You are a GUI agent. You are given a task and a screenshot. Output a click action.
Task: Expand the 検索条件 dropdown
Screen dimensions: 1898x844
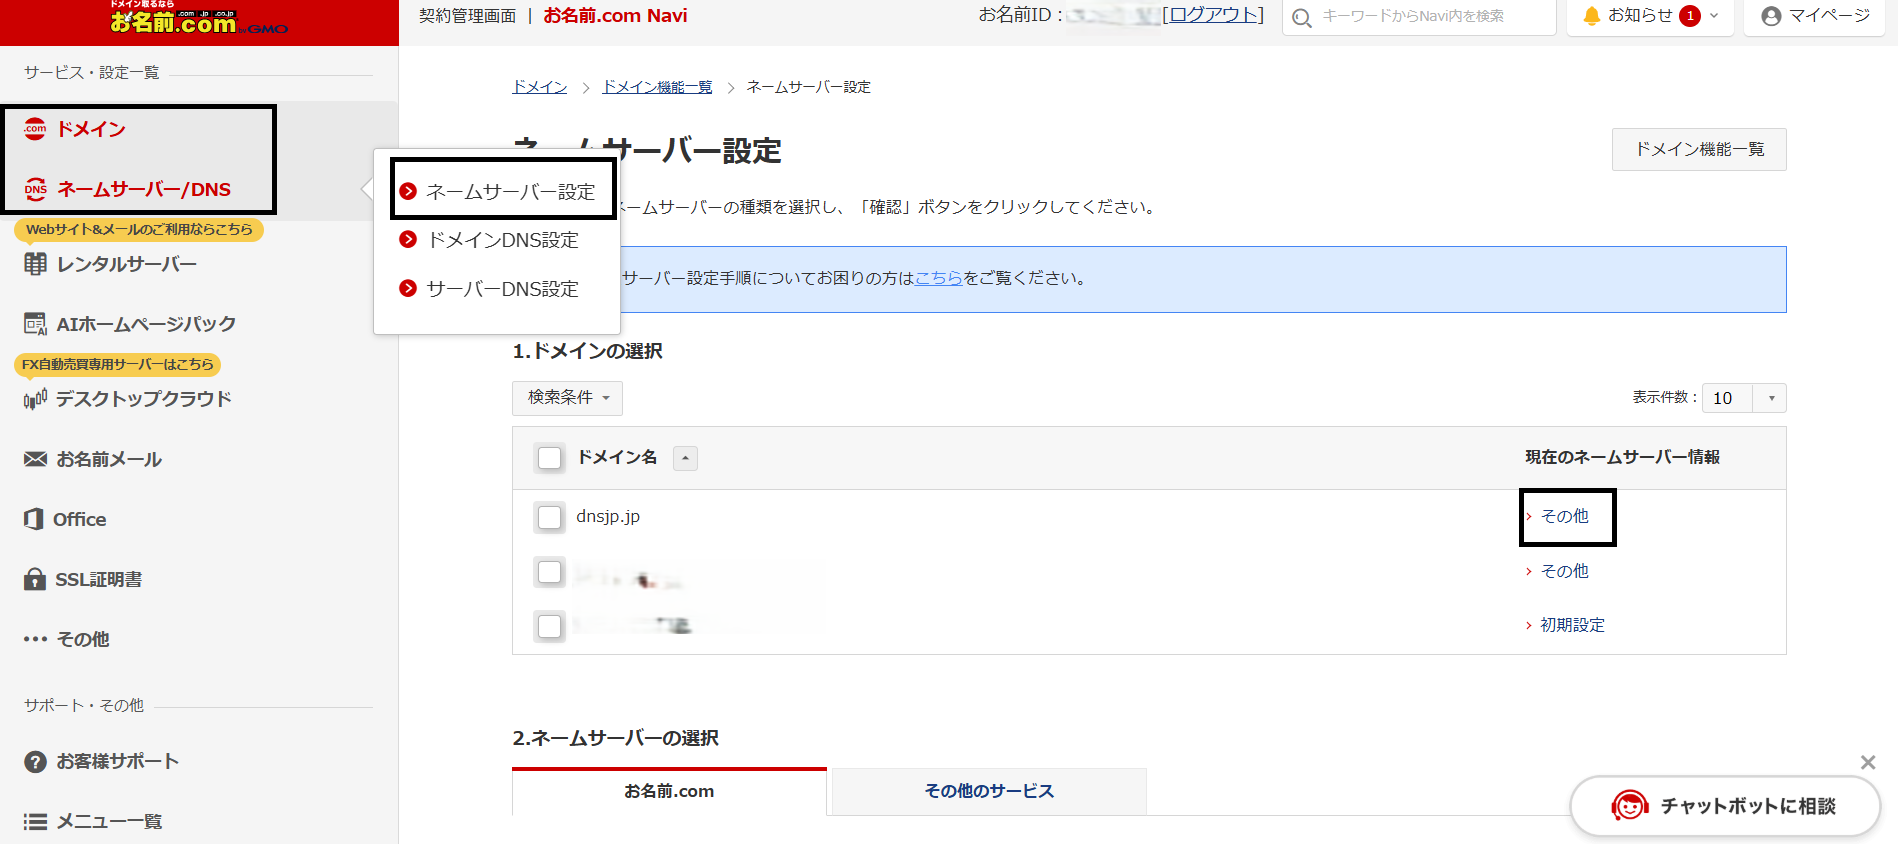point(567,398)
